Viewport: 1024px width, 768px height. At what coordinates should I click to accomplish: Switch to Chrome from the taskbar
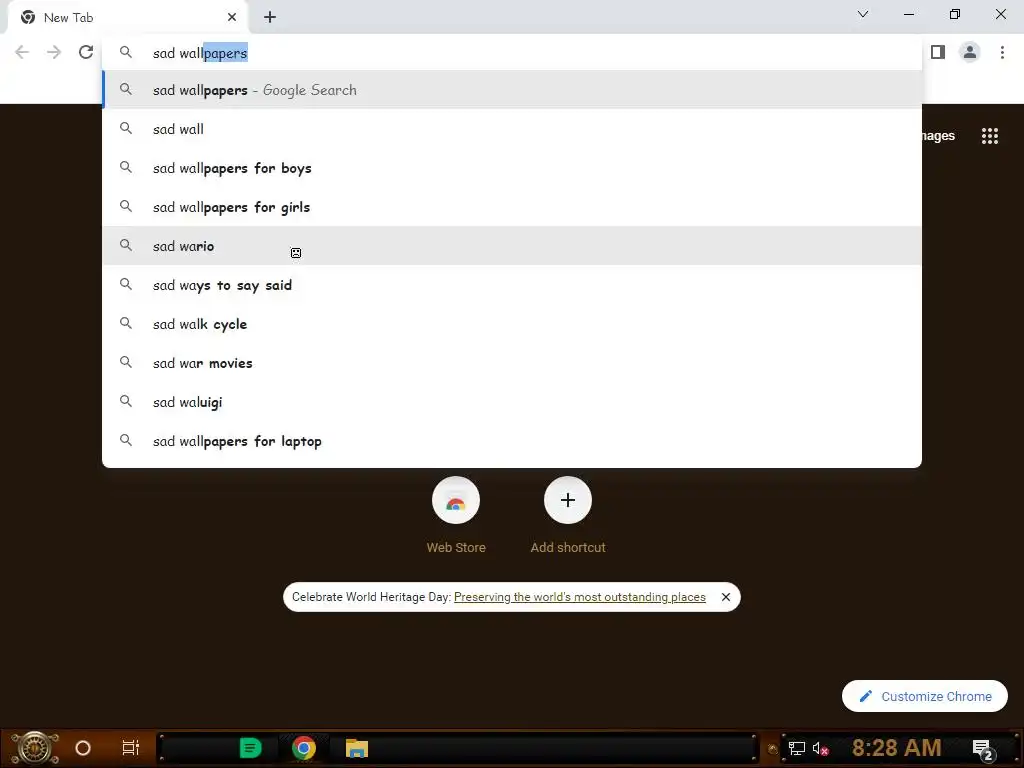pyautogui.click(x=304, y=748)
